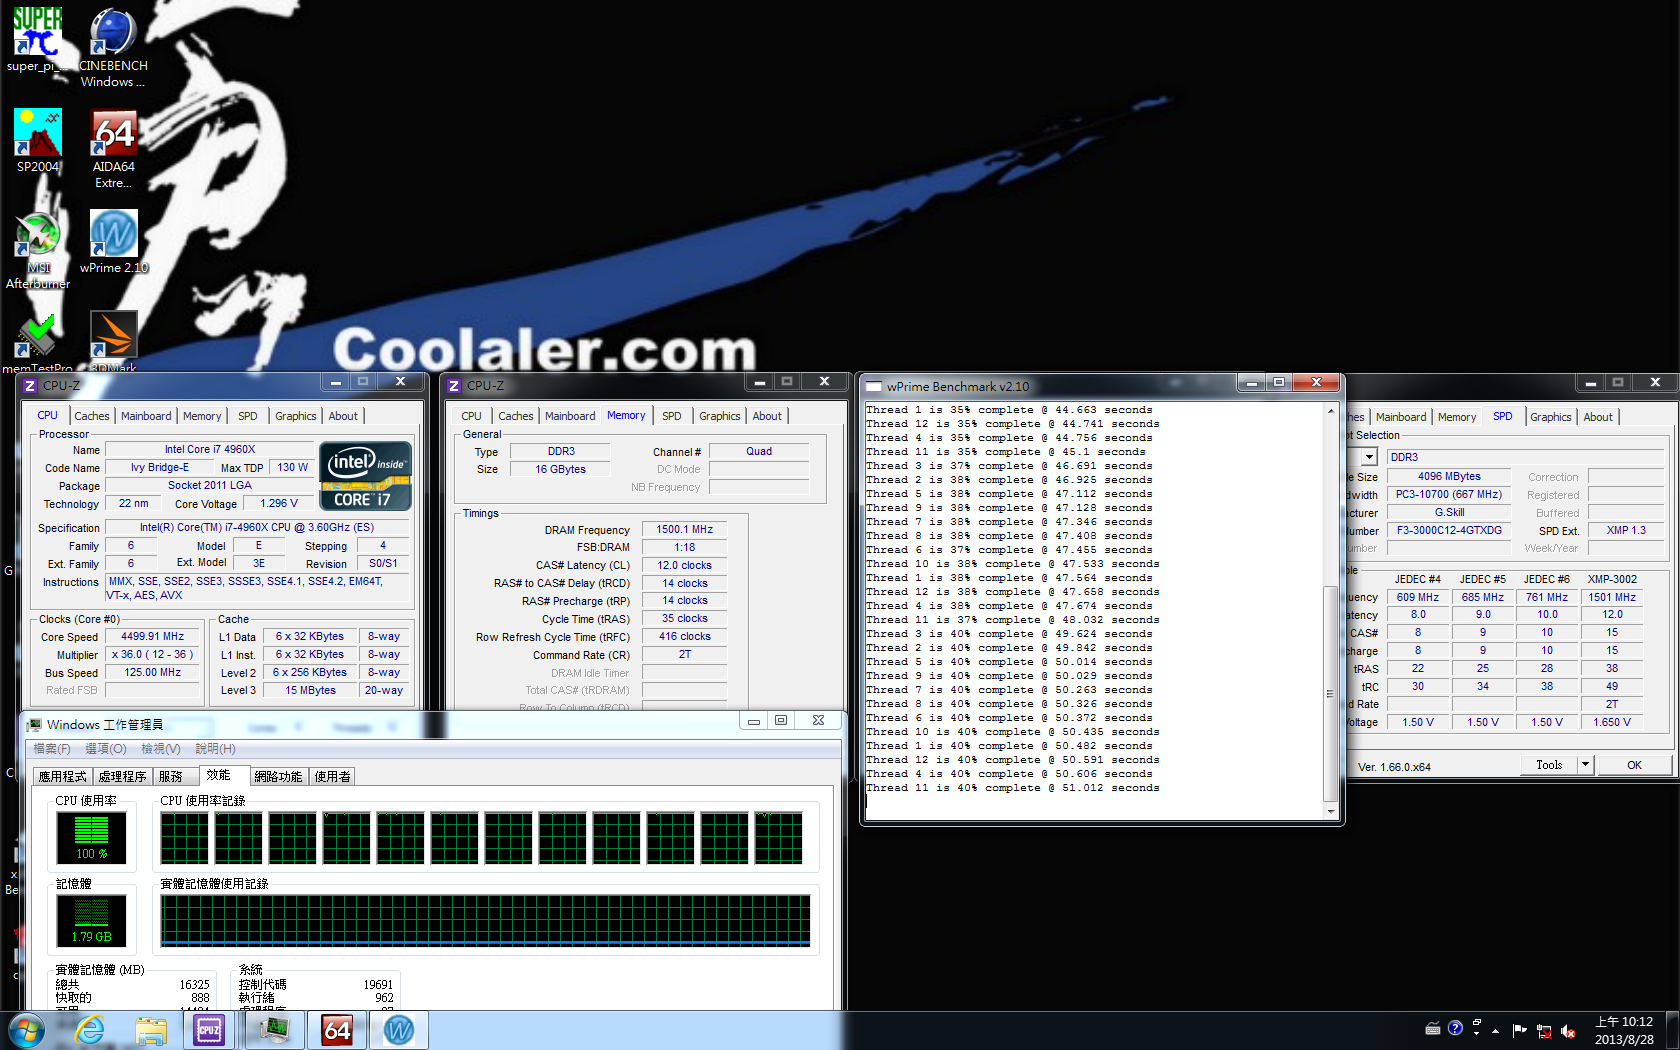Viewport: 1680px width, 1050px height.
Task: Switch to wPrime taskbar button
Action: (399, 1030)
